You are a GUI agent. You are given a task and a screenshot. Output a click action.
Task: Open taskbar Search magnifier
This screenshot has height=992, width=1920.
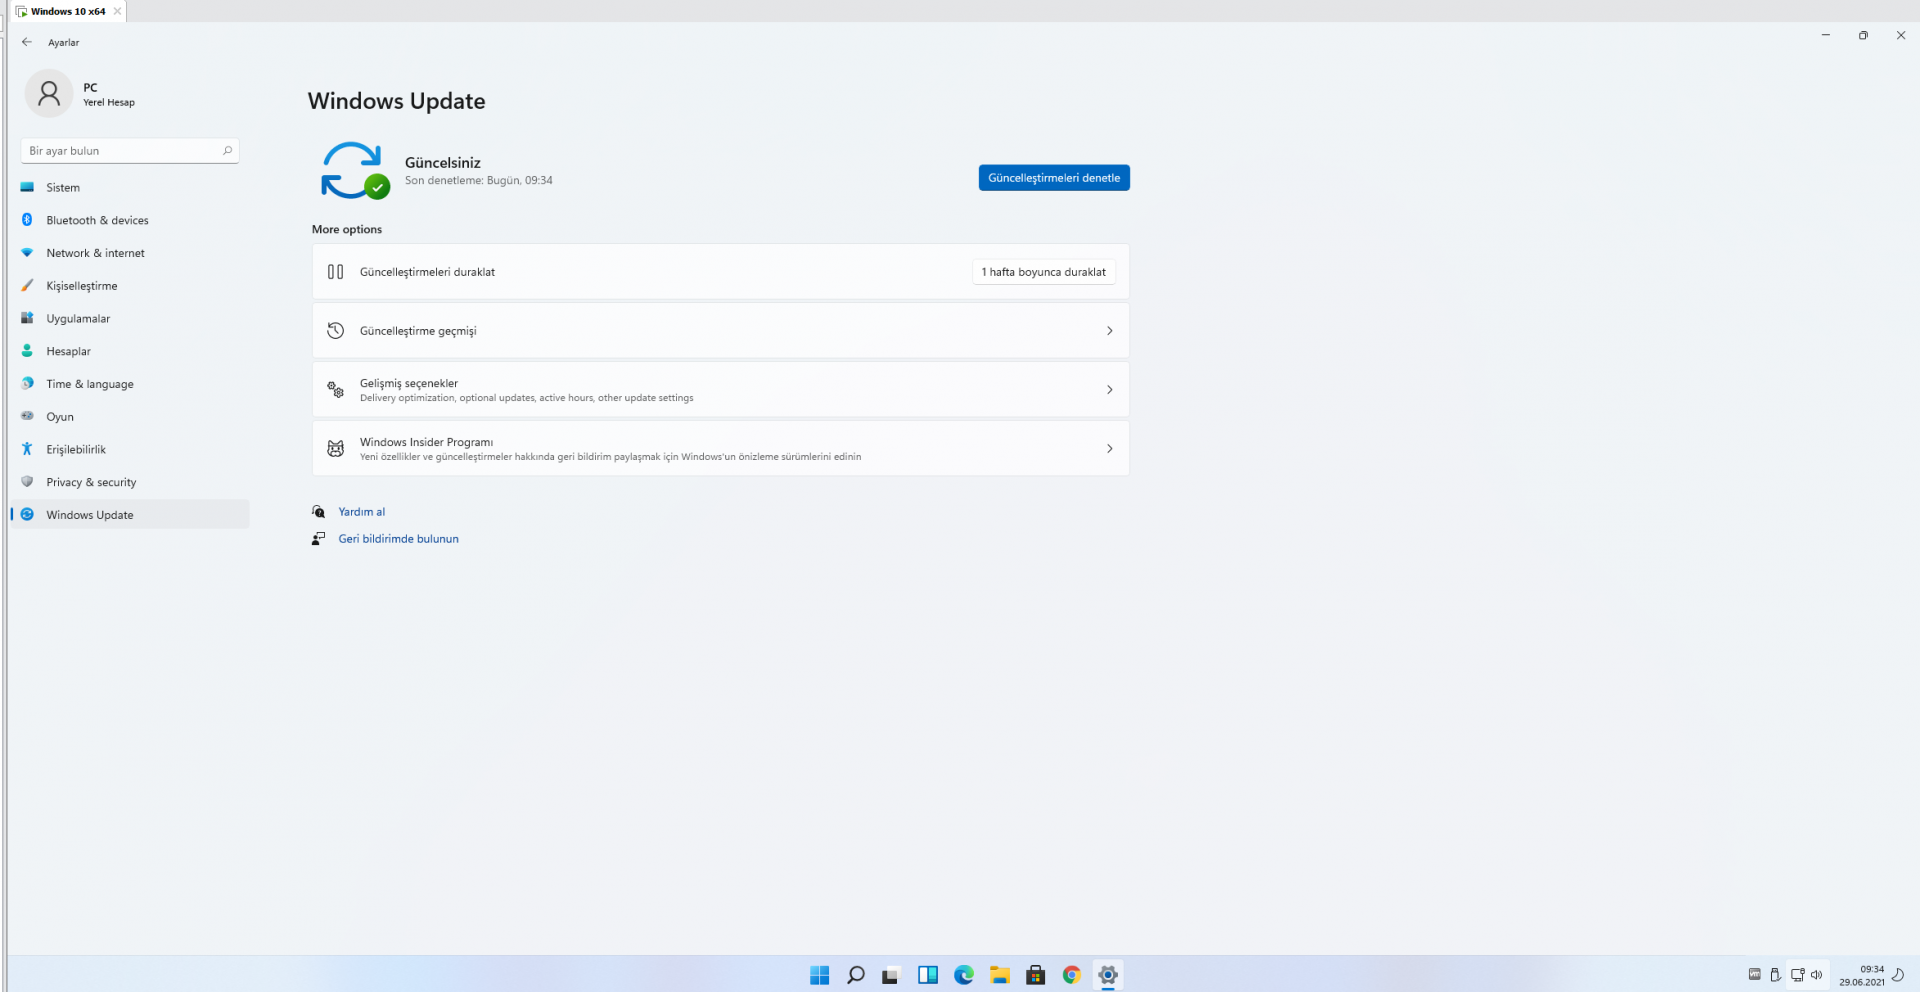856,975
